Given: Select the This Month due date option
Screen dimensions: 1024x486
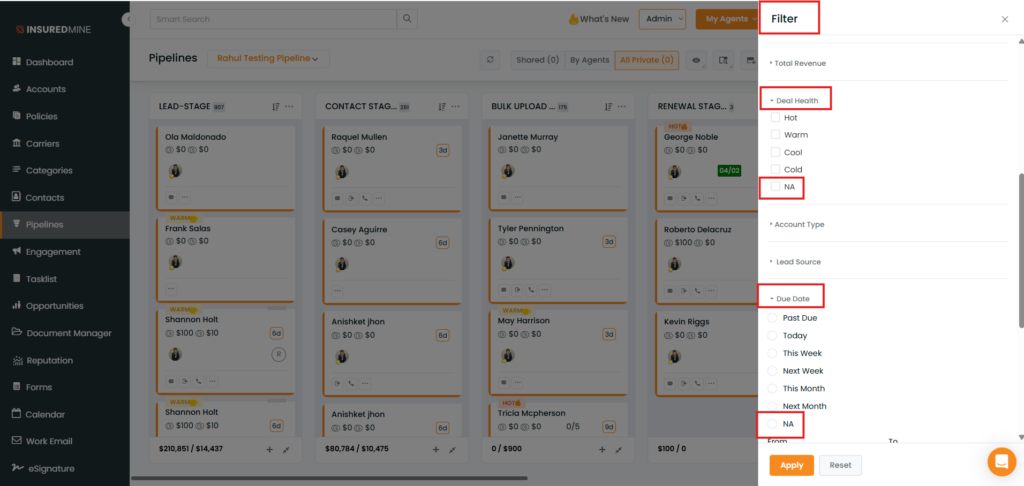Looking at the screenshot, I should (772, 388).
